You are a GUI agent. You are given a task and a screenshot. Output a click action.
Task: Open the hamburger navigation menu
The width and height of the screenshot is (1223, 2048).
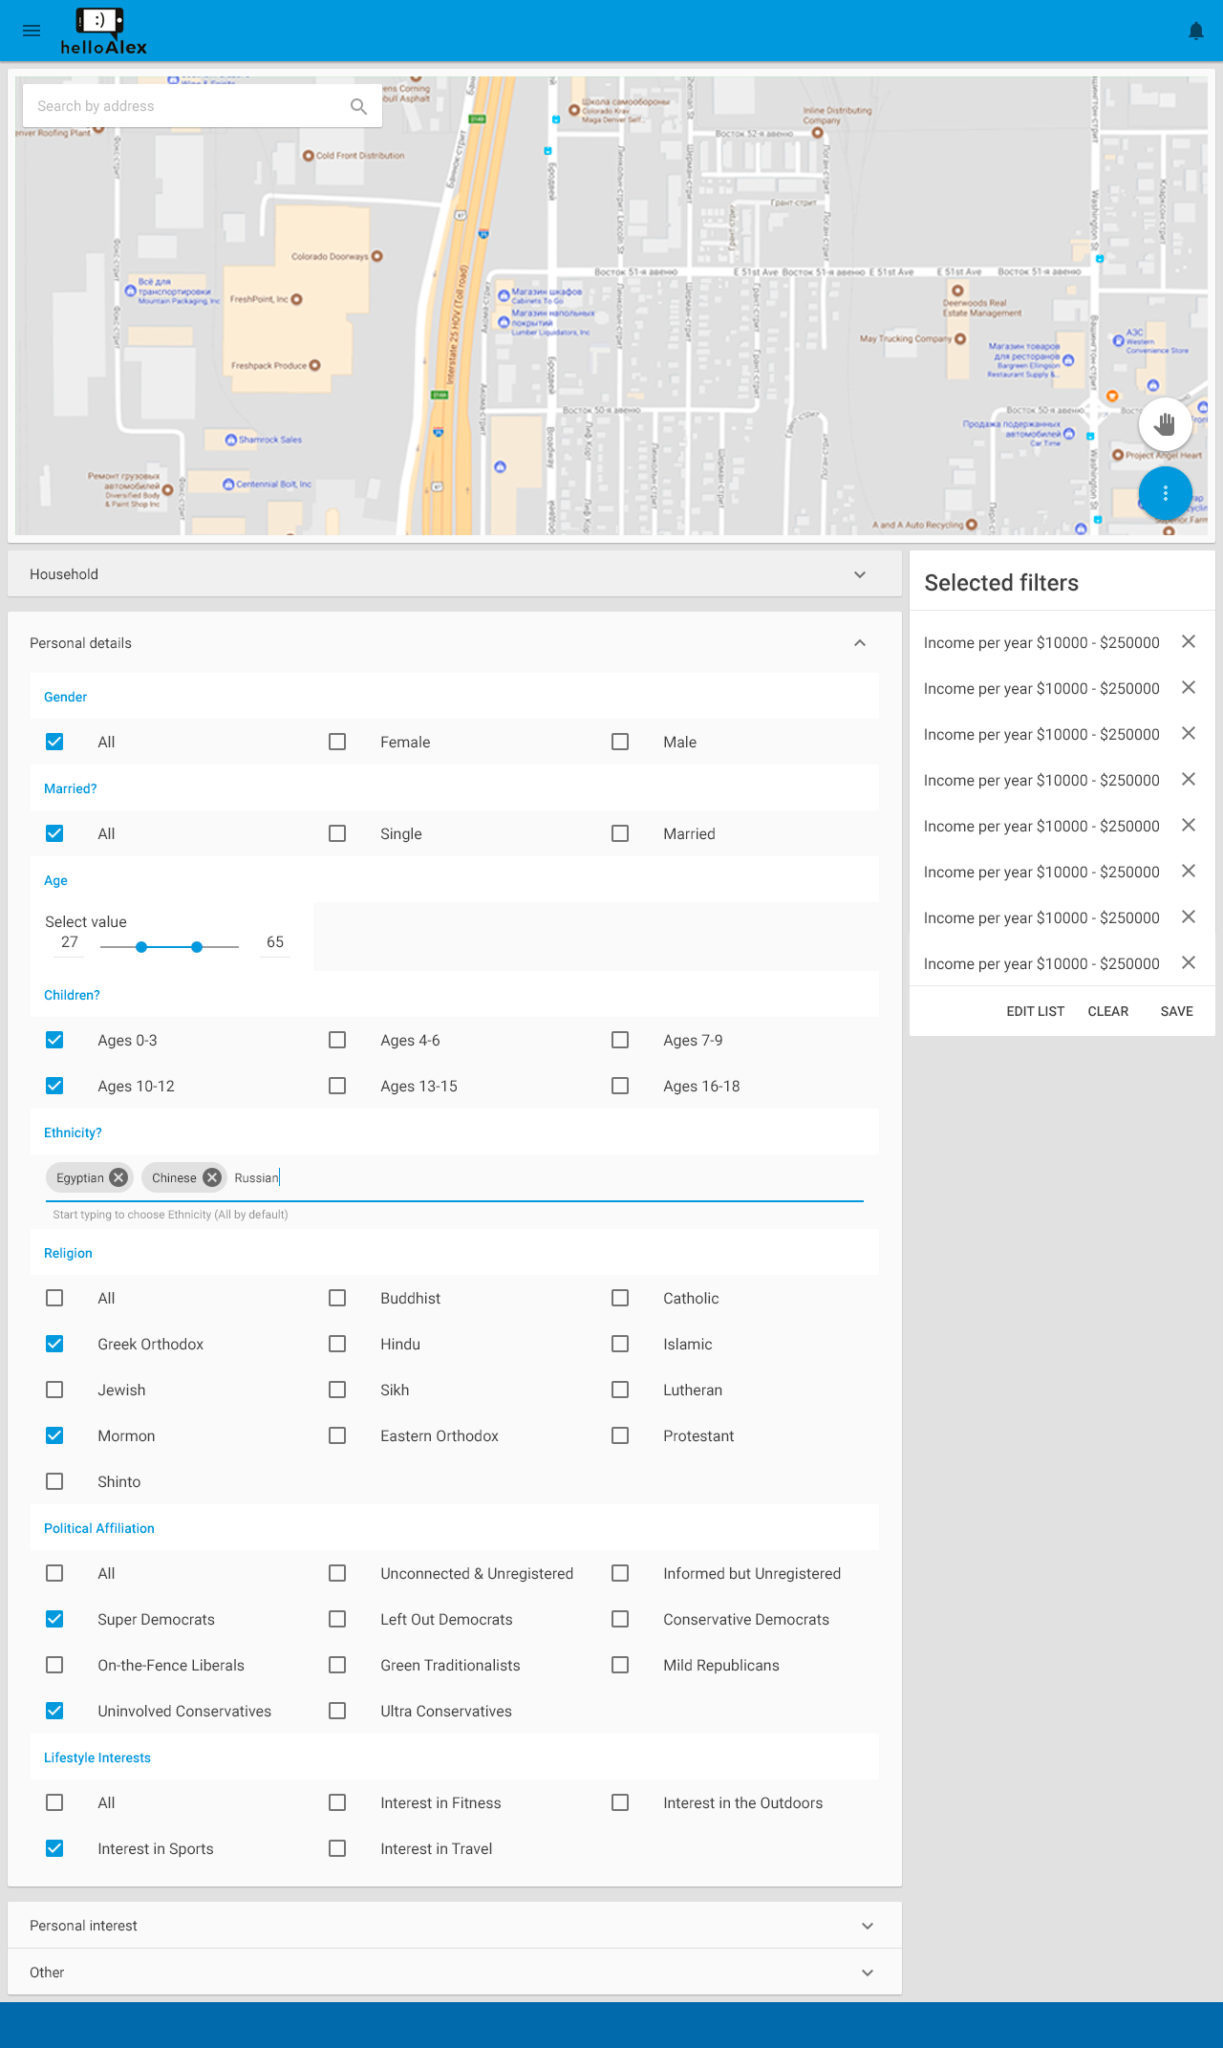31,31
